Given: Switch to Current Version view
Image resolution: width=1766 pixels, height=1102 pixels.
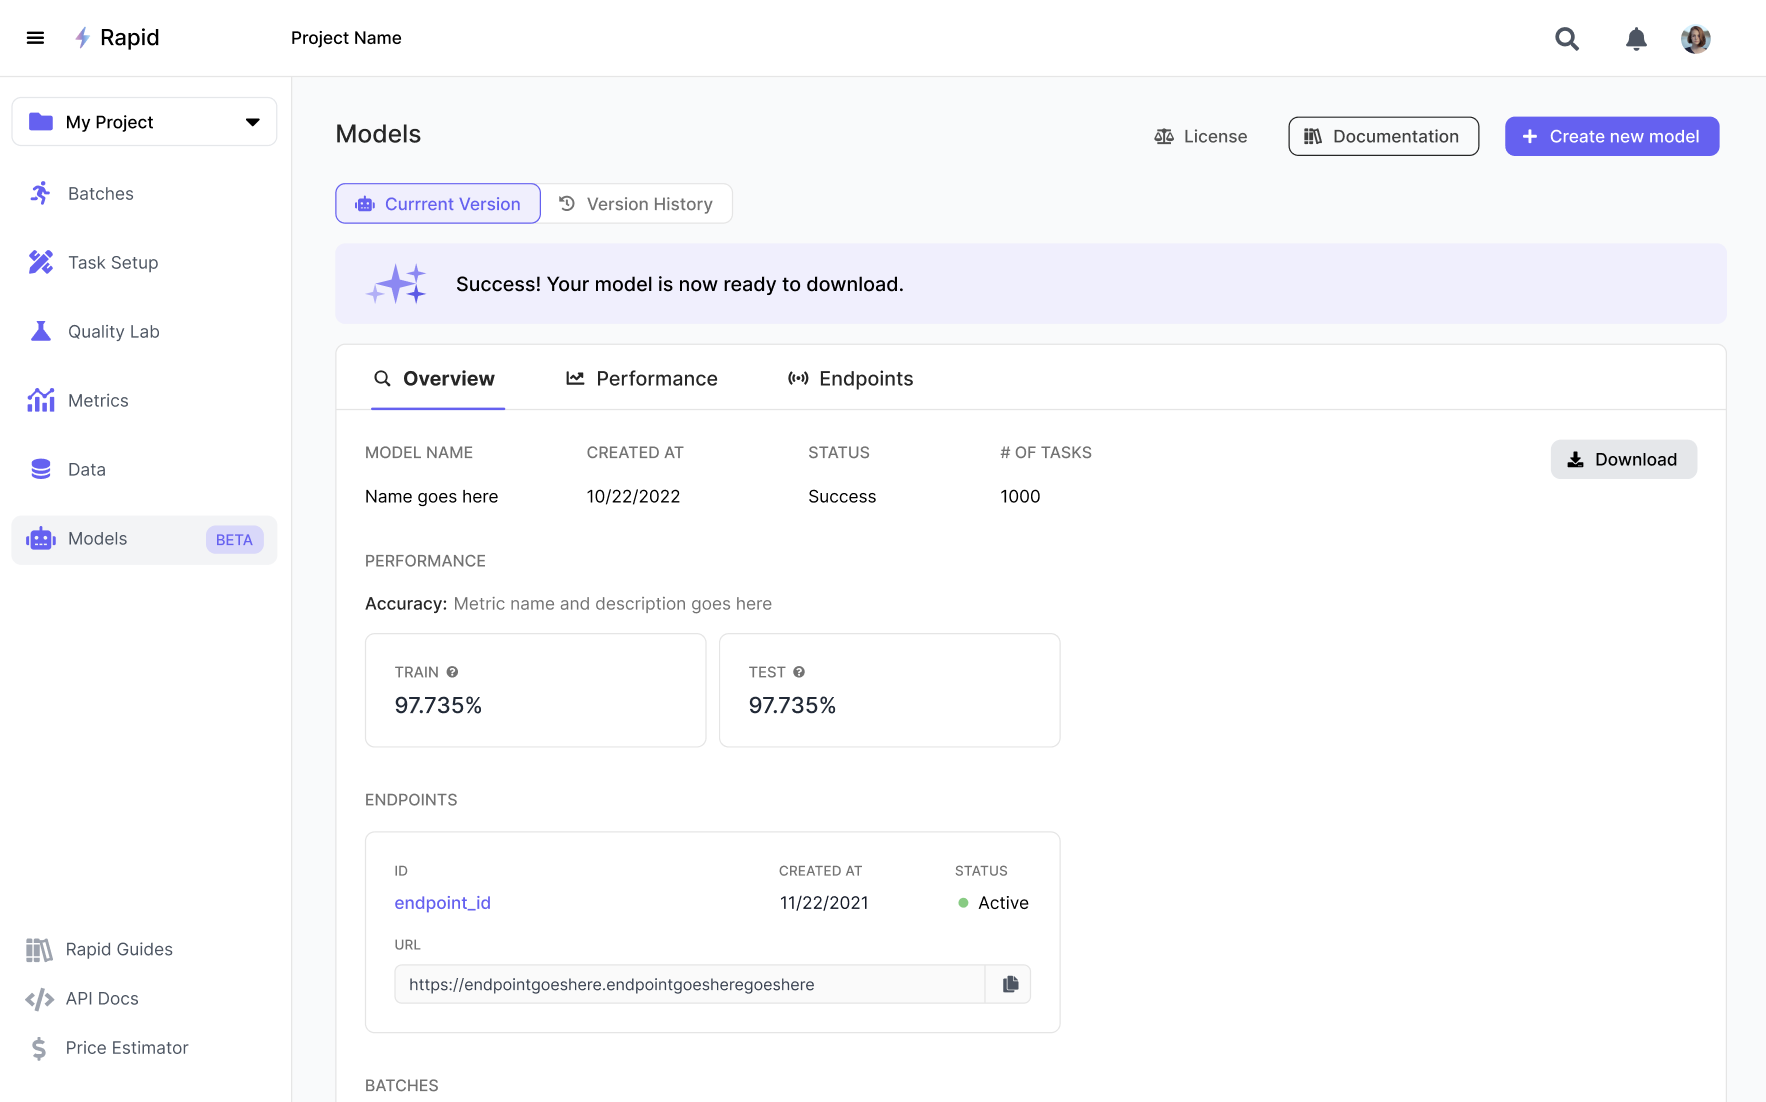Looking at the screenshot, I should (438, 204).
